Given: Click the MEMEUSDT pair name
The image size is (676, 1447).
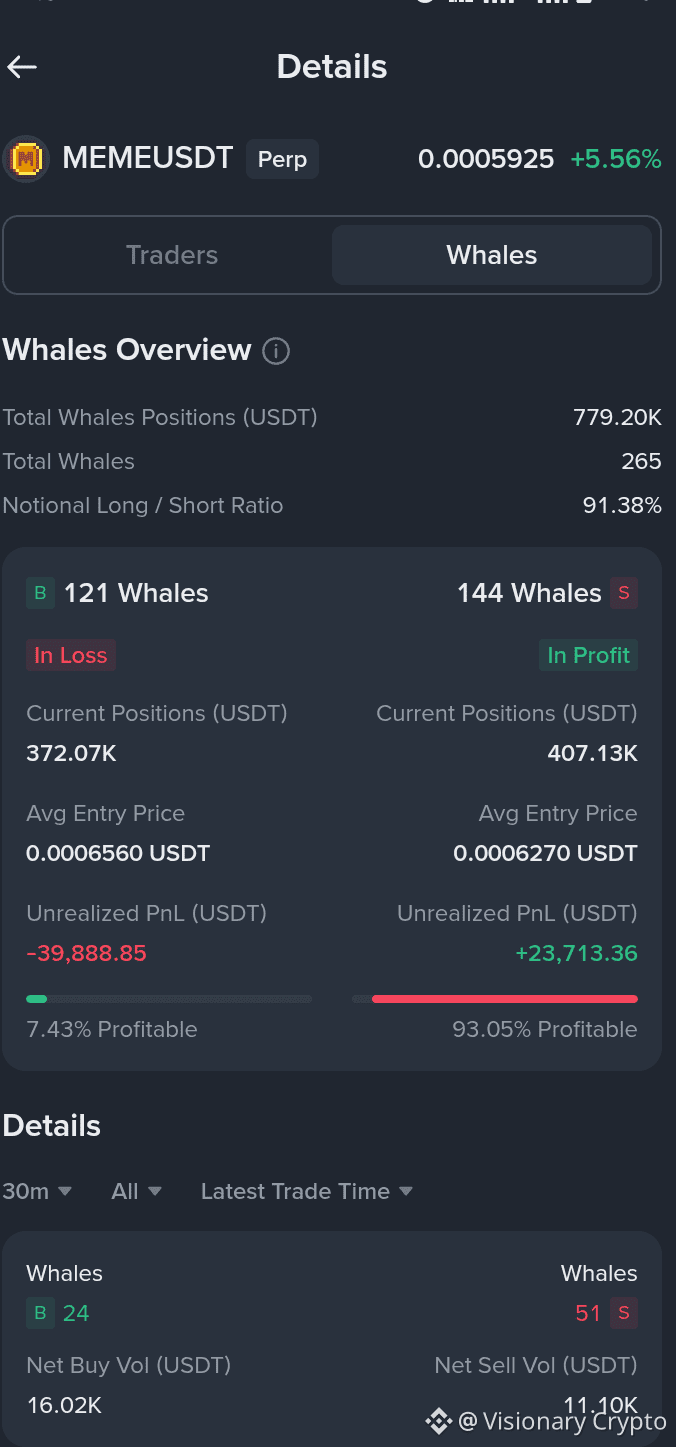Looking at the screenshot, I should [147, 158].
